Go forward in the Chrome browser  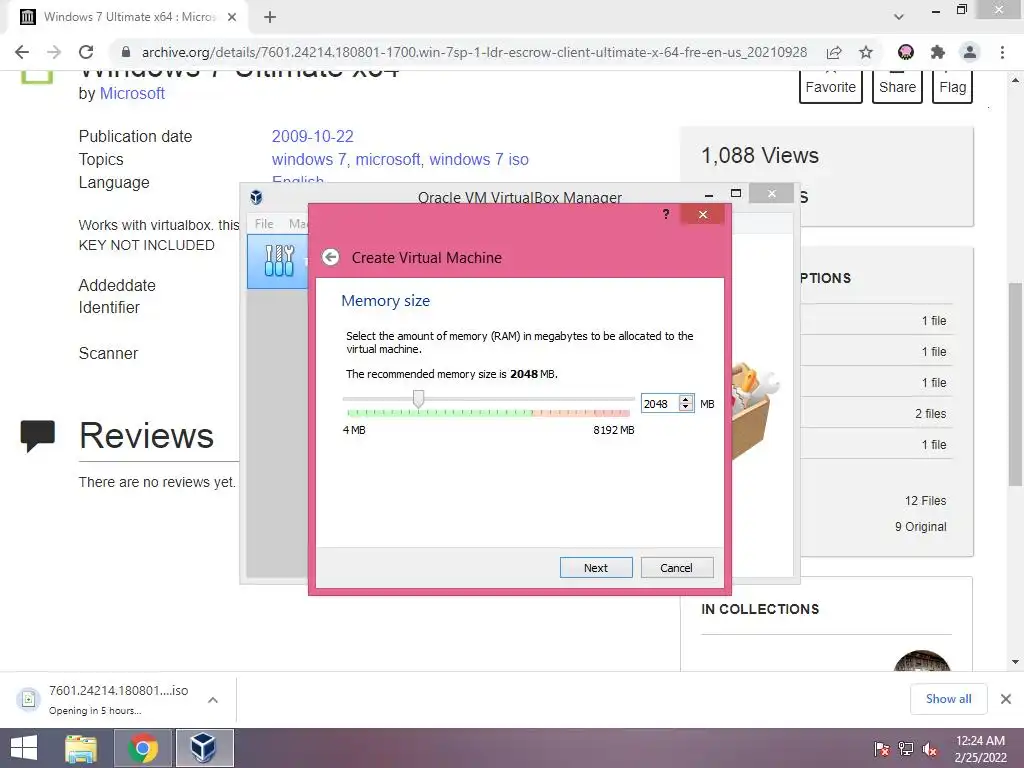click(54, 52)
